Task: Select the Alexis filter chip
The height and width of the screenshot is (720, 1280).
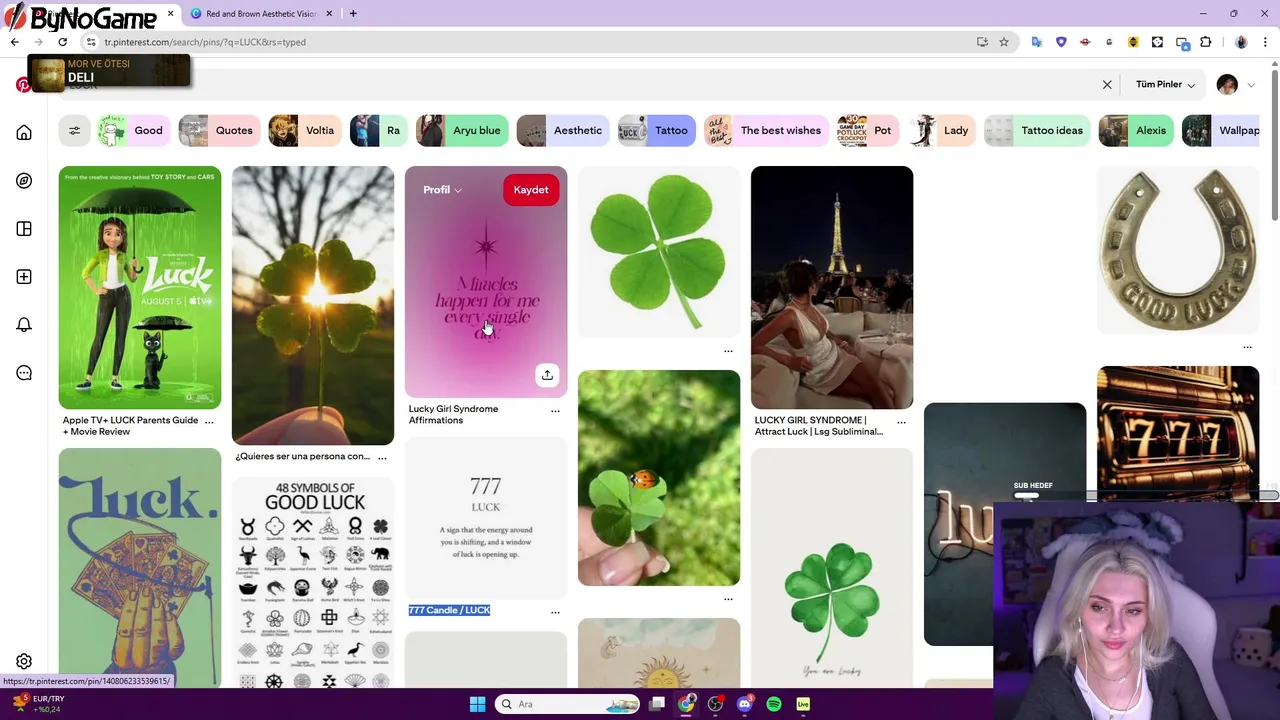Action: point(1135,131)
